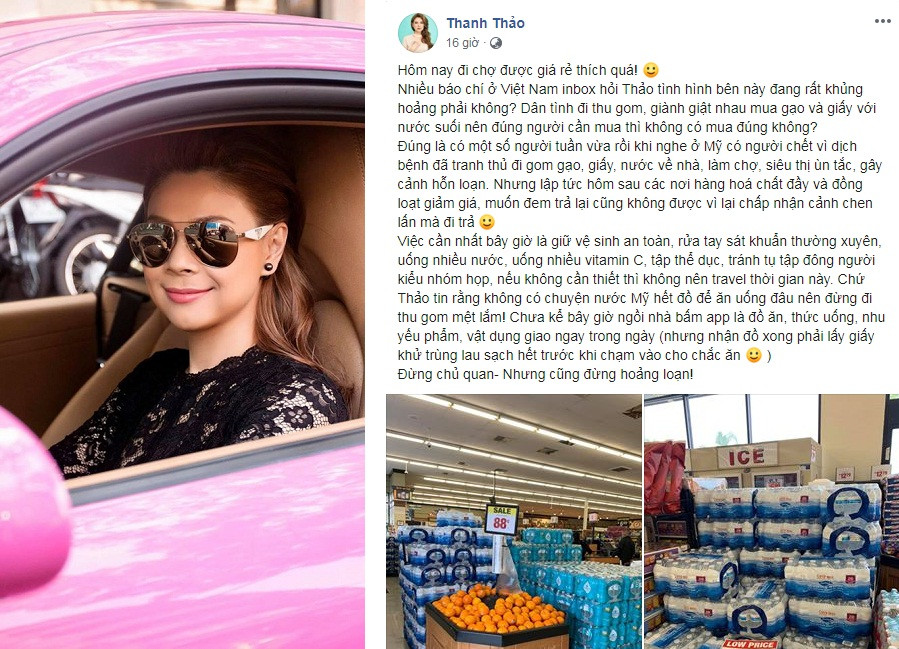Click the smiley emoji after 'thích quá!'
This screenshot has width=899, height=649.
651,71
